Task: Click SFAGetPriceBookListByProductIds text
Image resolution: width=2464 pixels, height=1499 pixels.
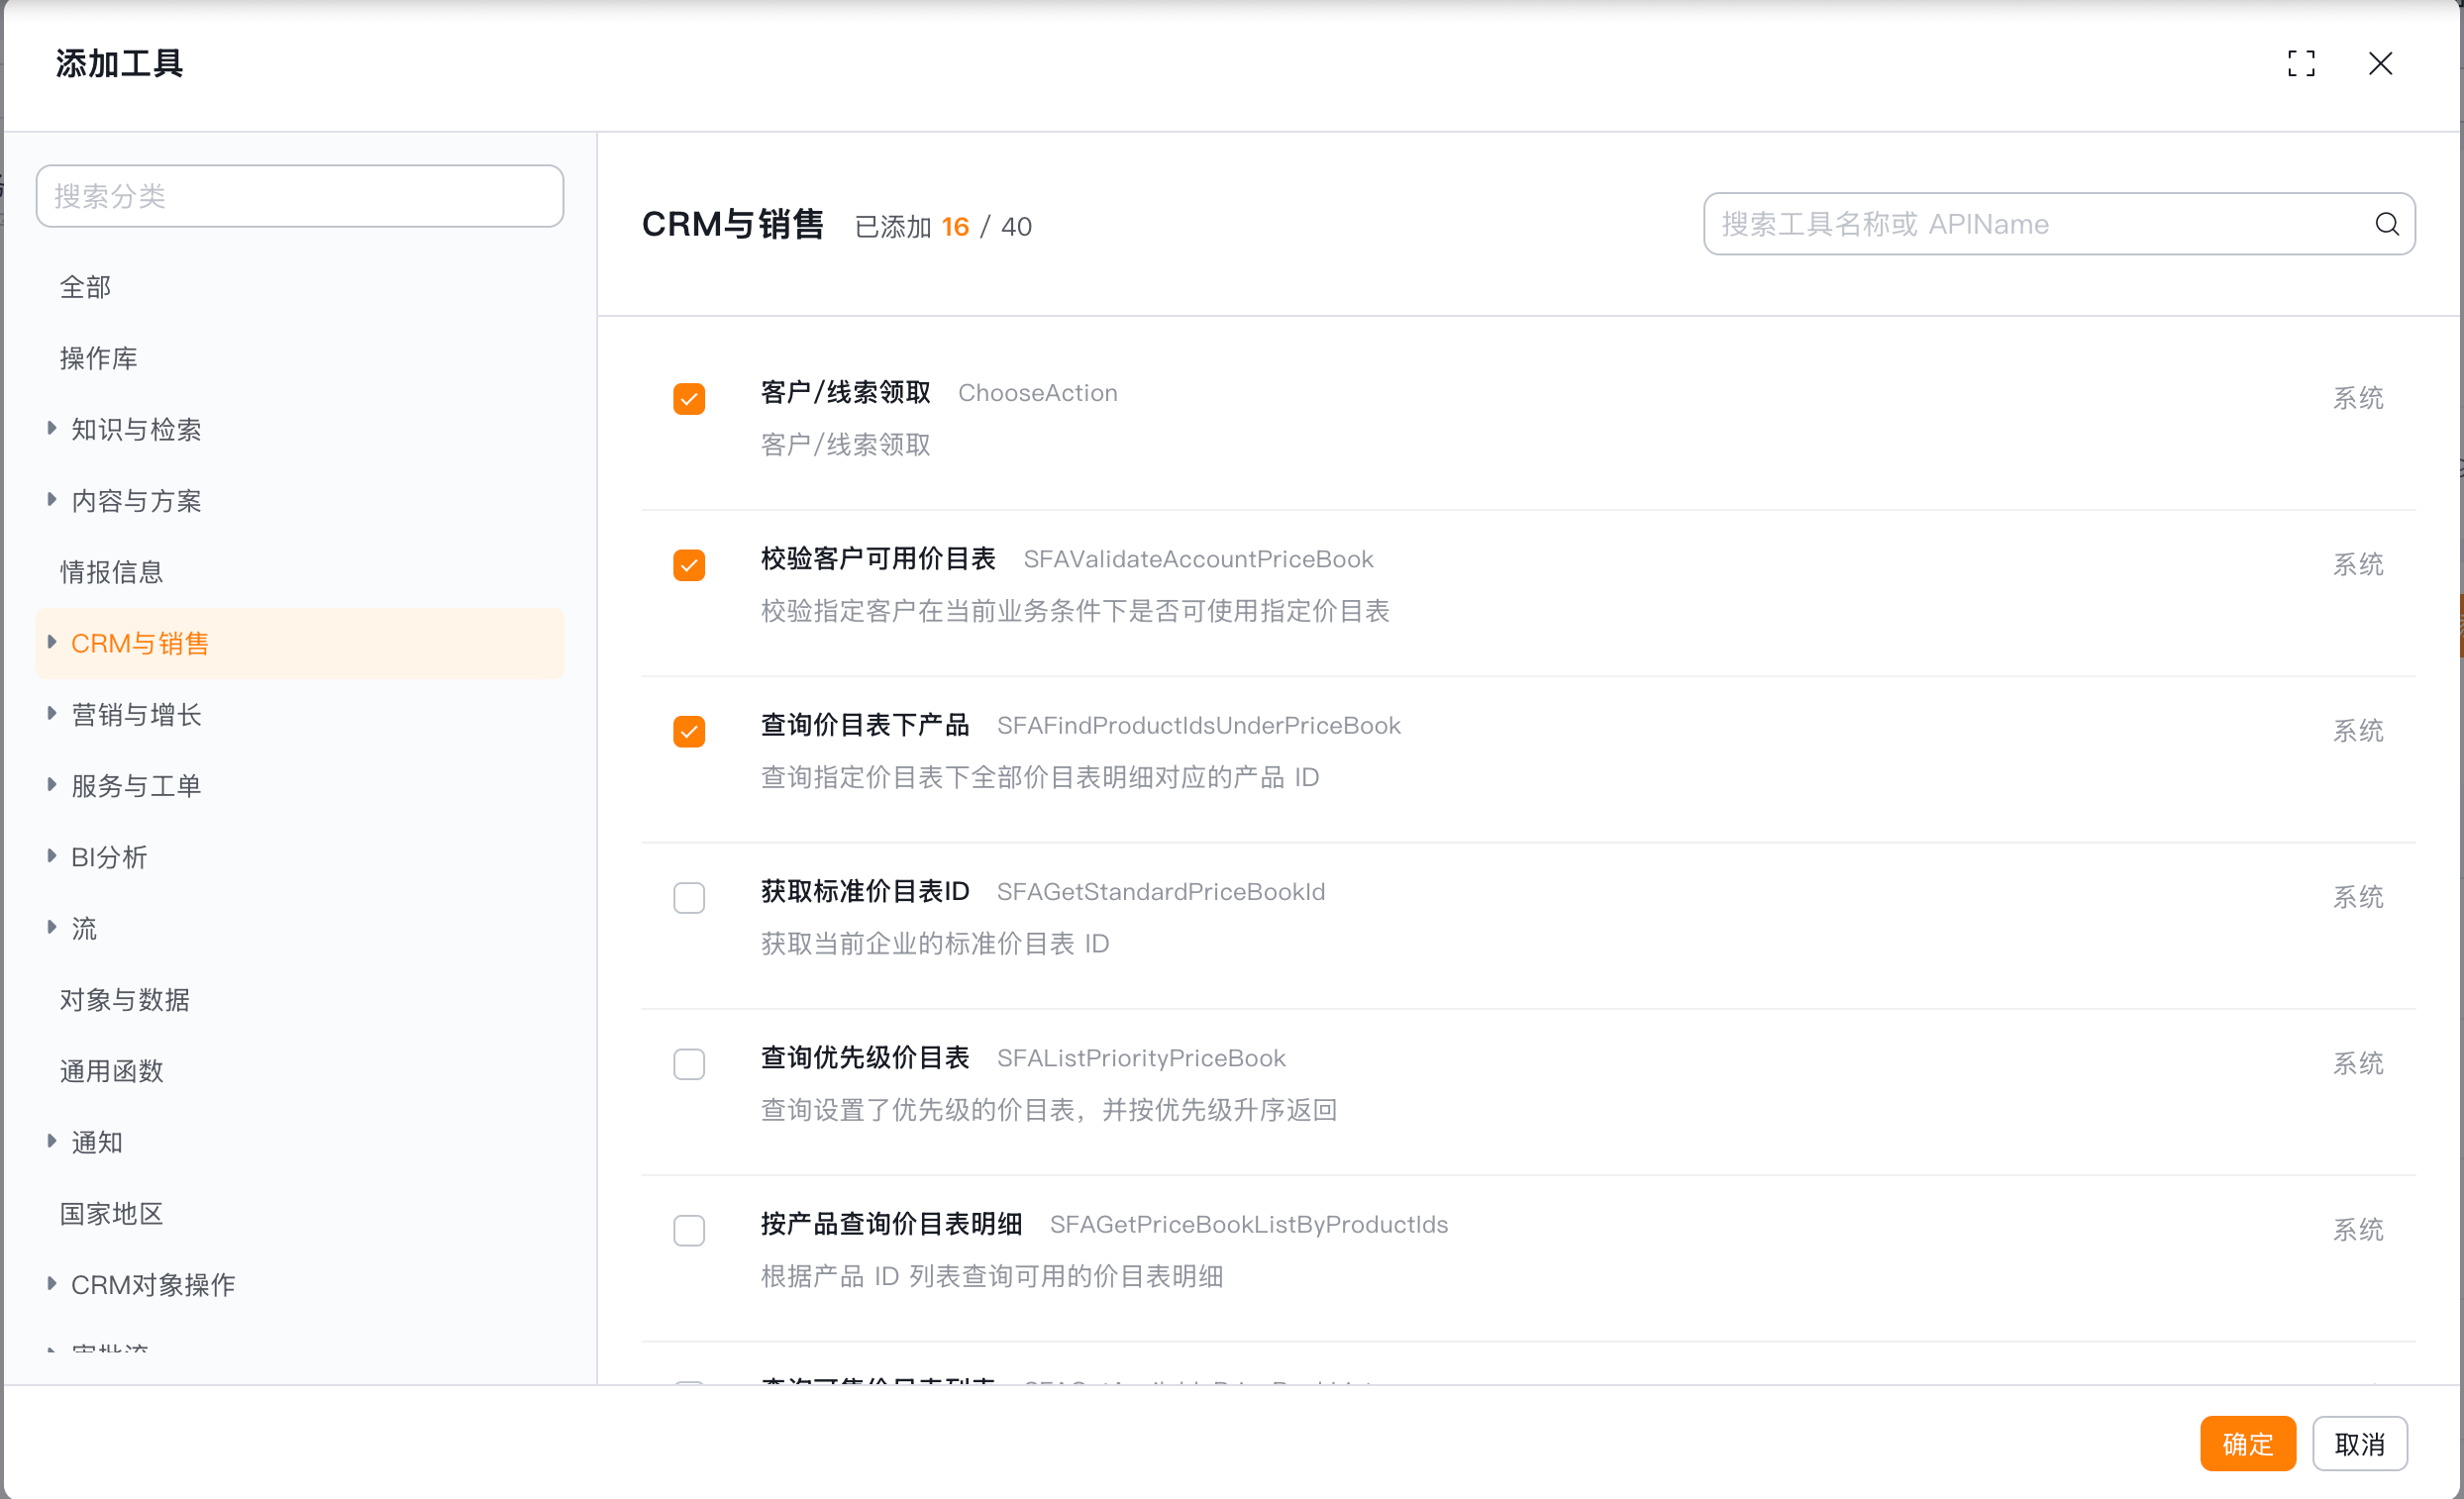Action: click(1248, 1225)
